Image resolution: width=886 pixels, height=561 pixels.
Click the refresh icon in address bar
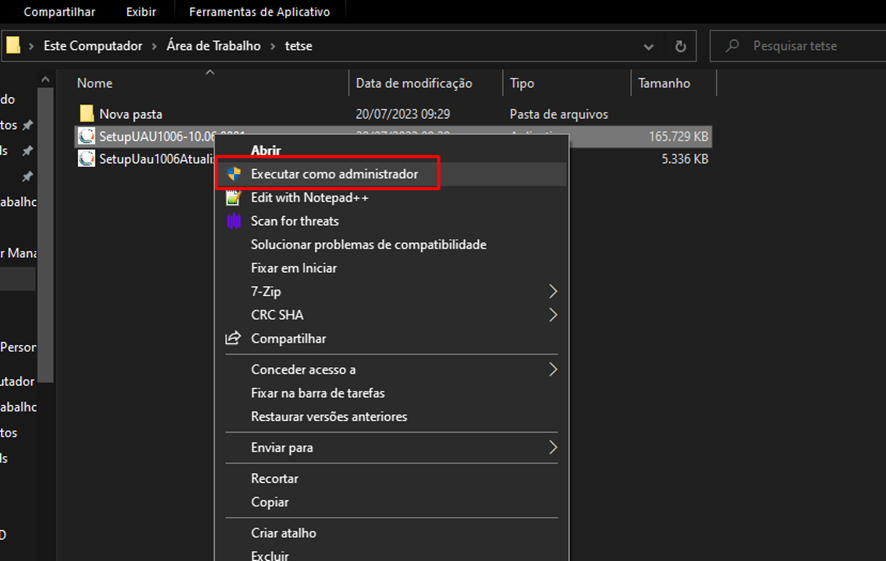(x=680, y=46)
